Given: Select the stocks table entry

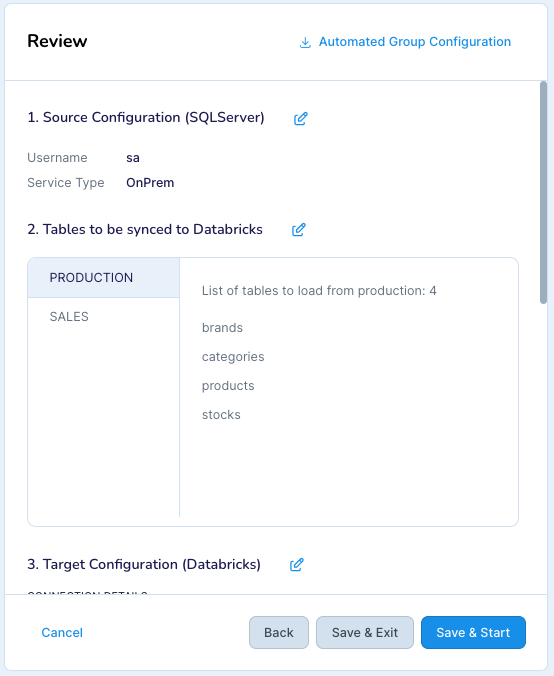Looking at the screenshot, I should point(221,415).
